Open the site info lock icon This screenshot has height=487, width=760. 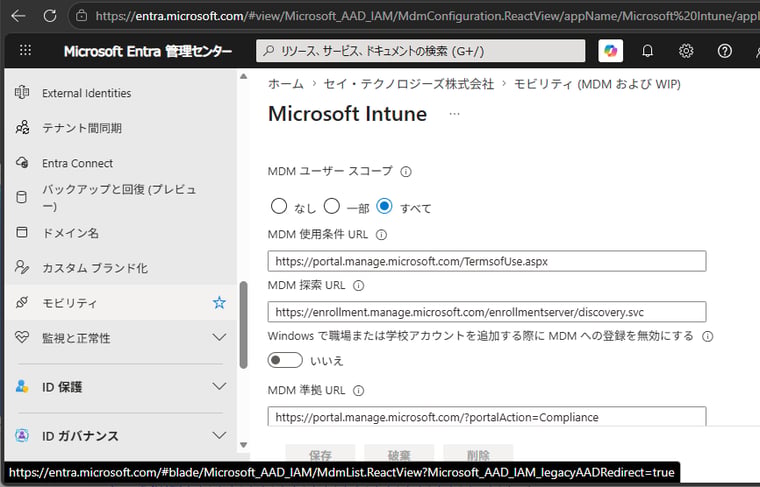click(x=81, y=16)
